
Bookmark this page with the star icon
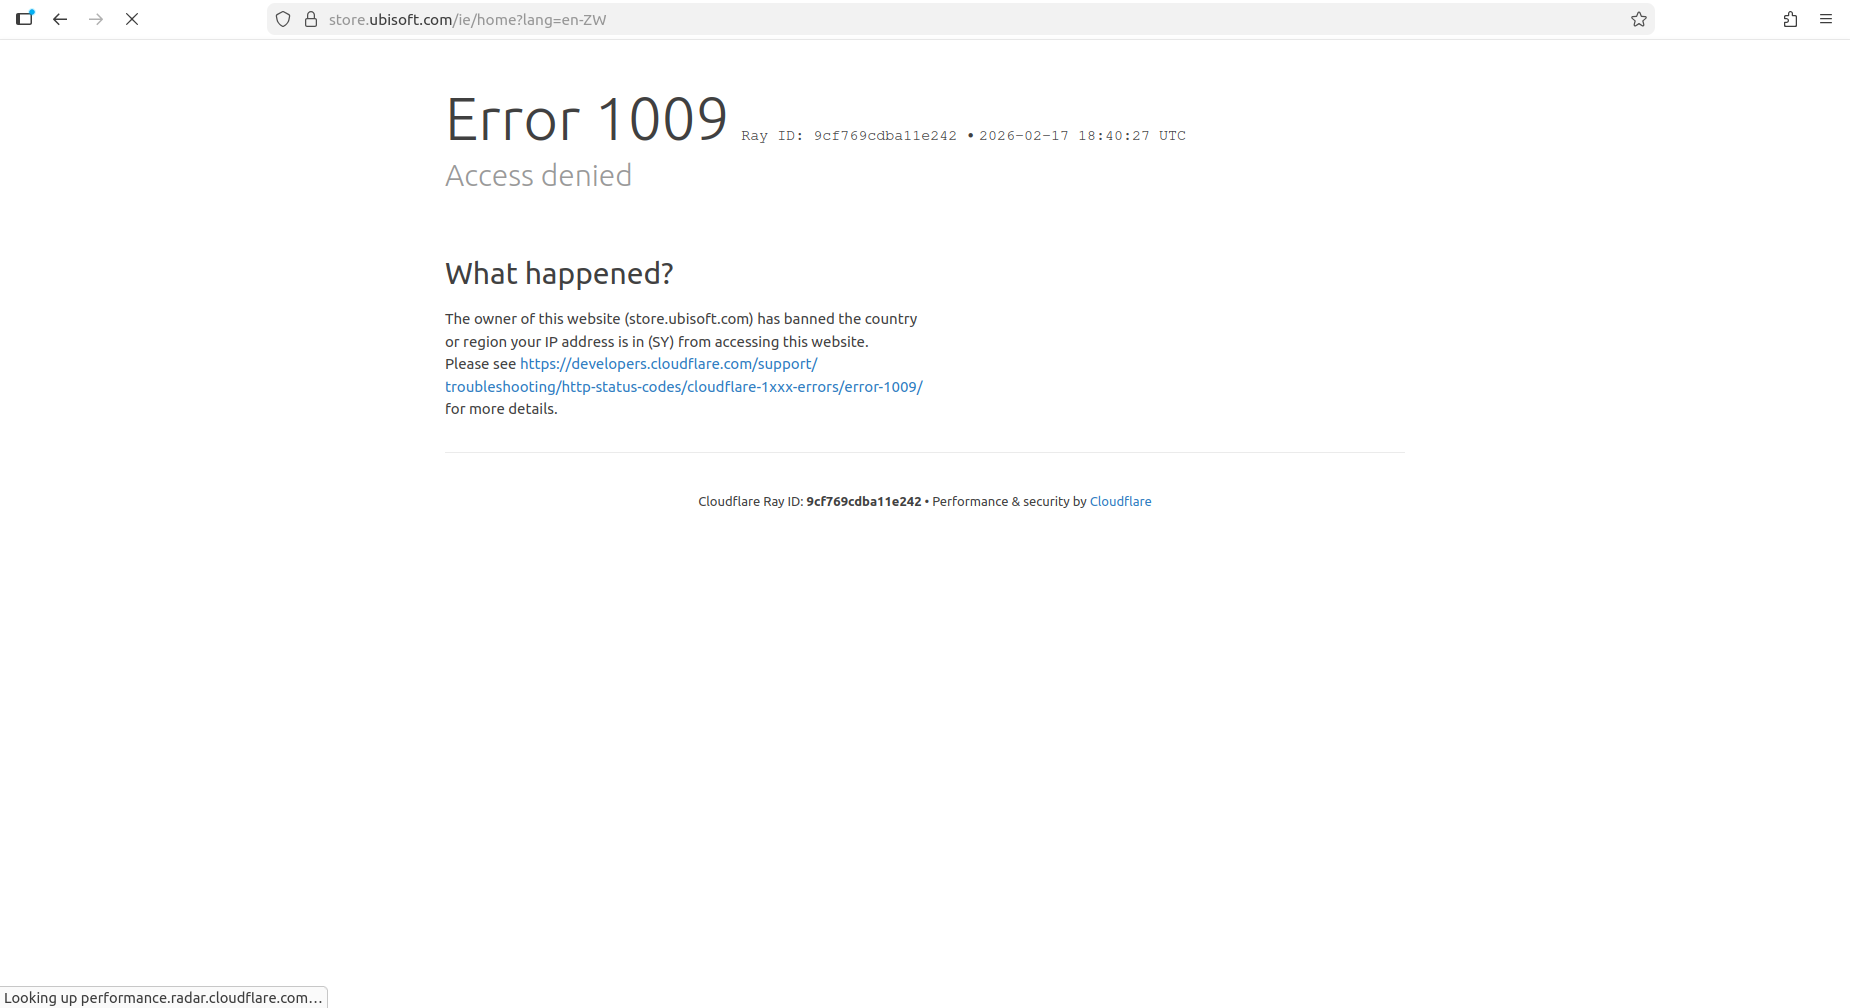(x=1638, y=19)
